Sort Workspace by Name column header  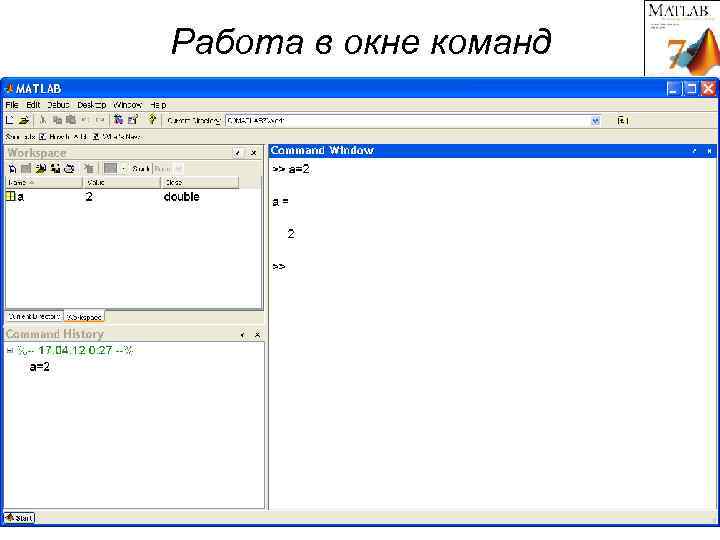(44, 182)
